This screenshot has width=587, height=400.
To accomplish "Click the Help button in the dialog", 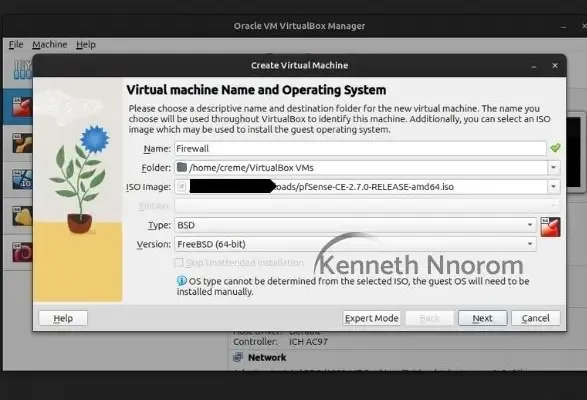I will pyautogui.click(x=63, y=318).
